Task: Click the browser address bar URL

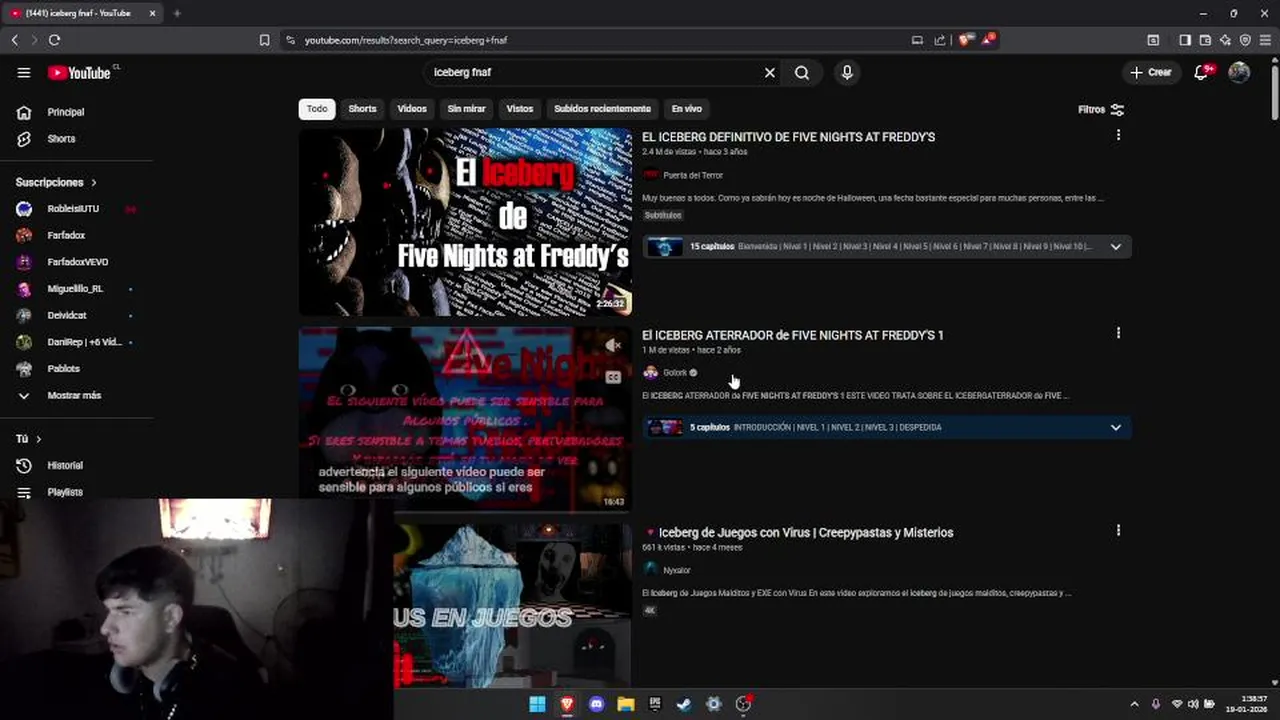Action: point(406,40)
